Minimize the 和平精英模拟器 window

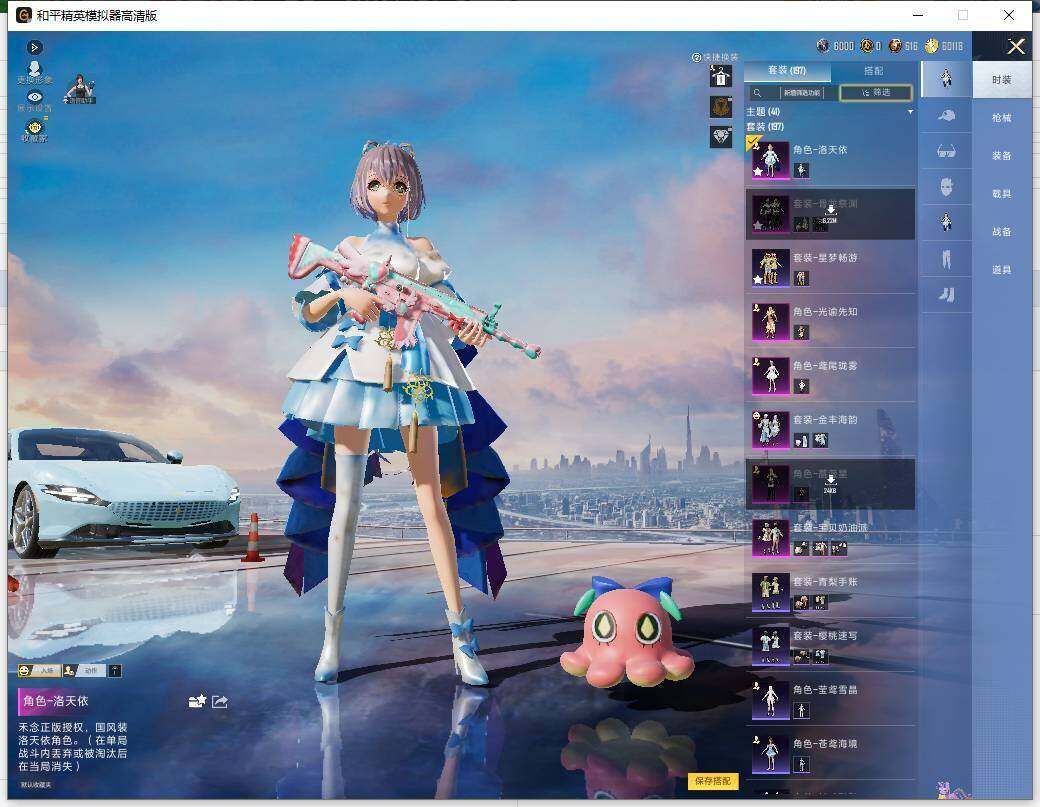(x=919, y=15)
